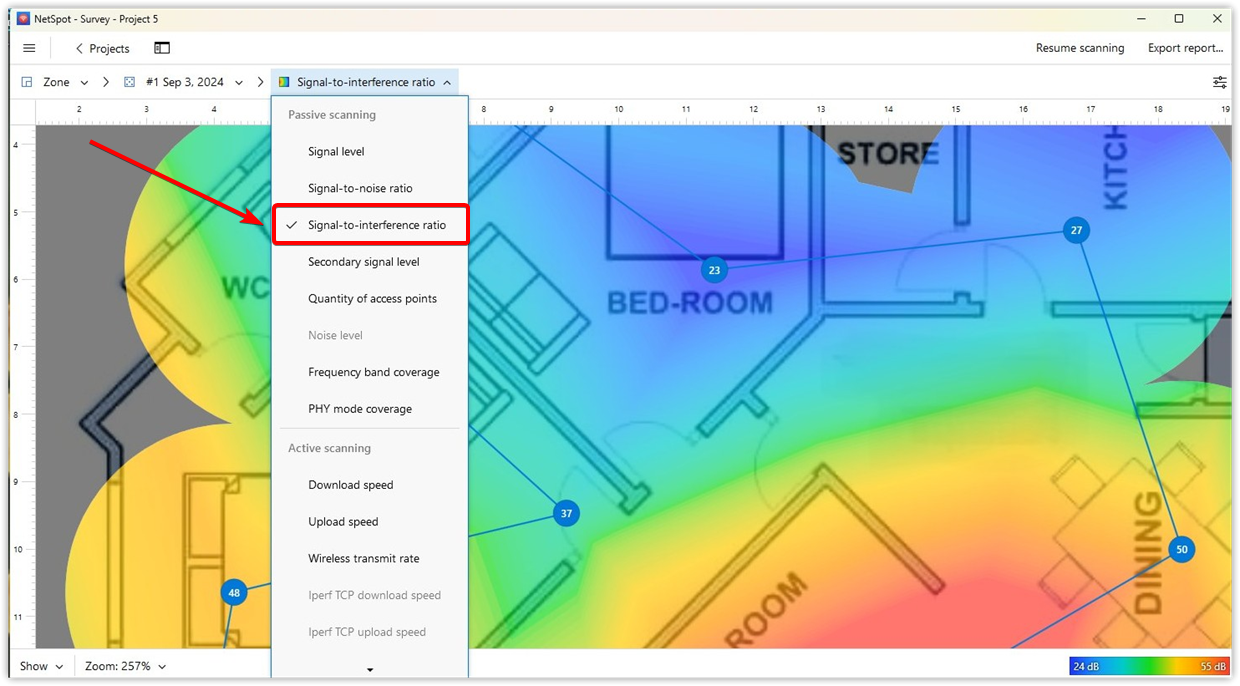This screenshot has height=686, width=1240.
Task: Select access point marker 23 in Bed-Room
Action: [x=714, y=269]
